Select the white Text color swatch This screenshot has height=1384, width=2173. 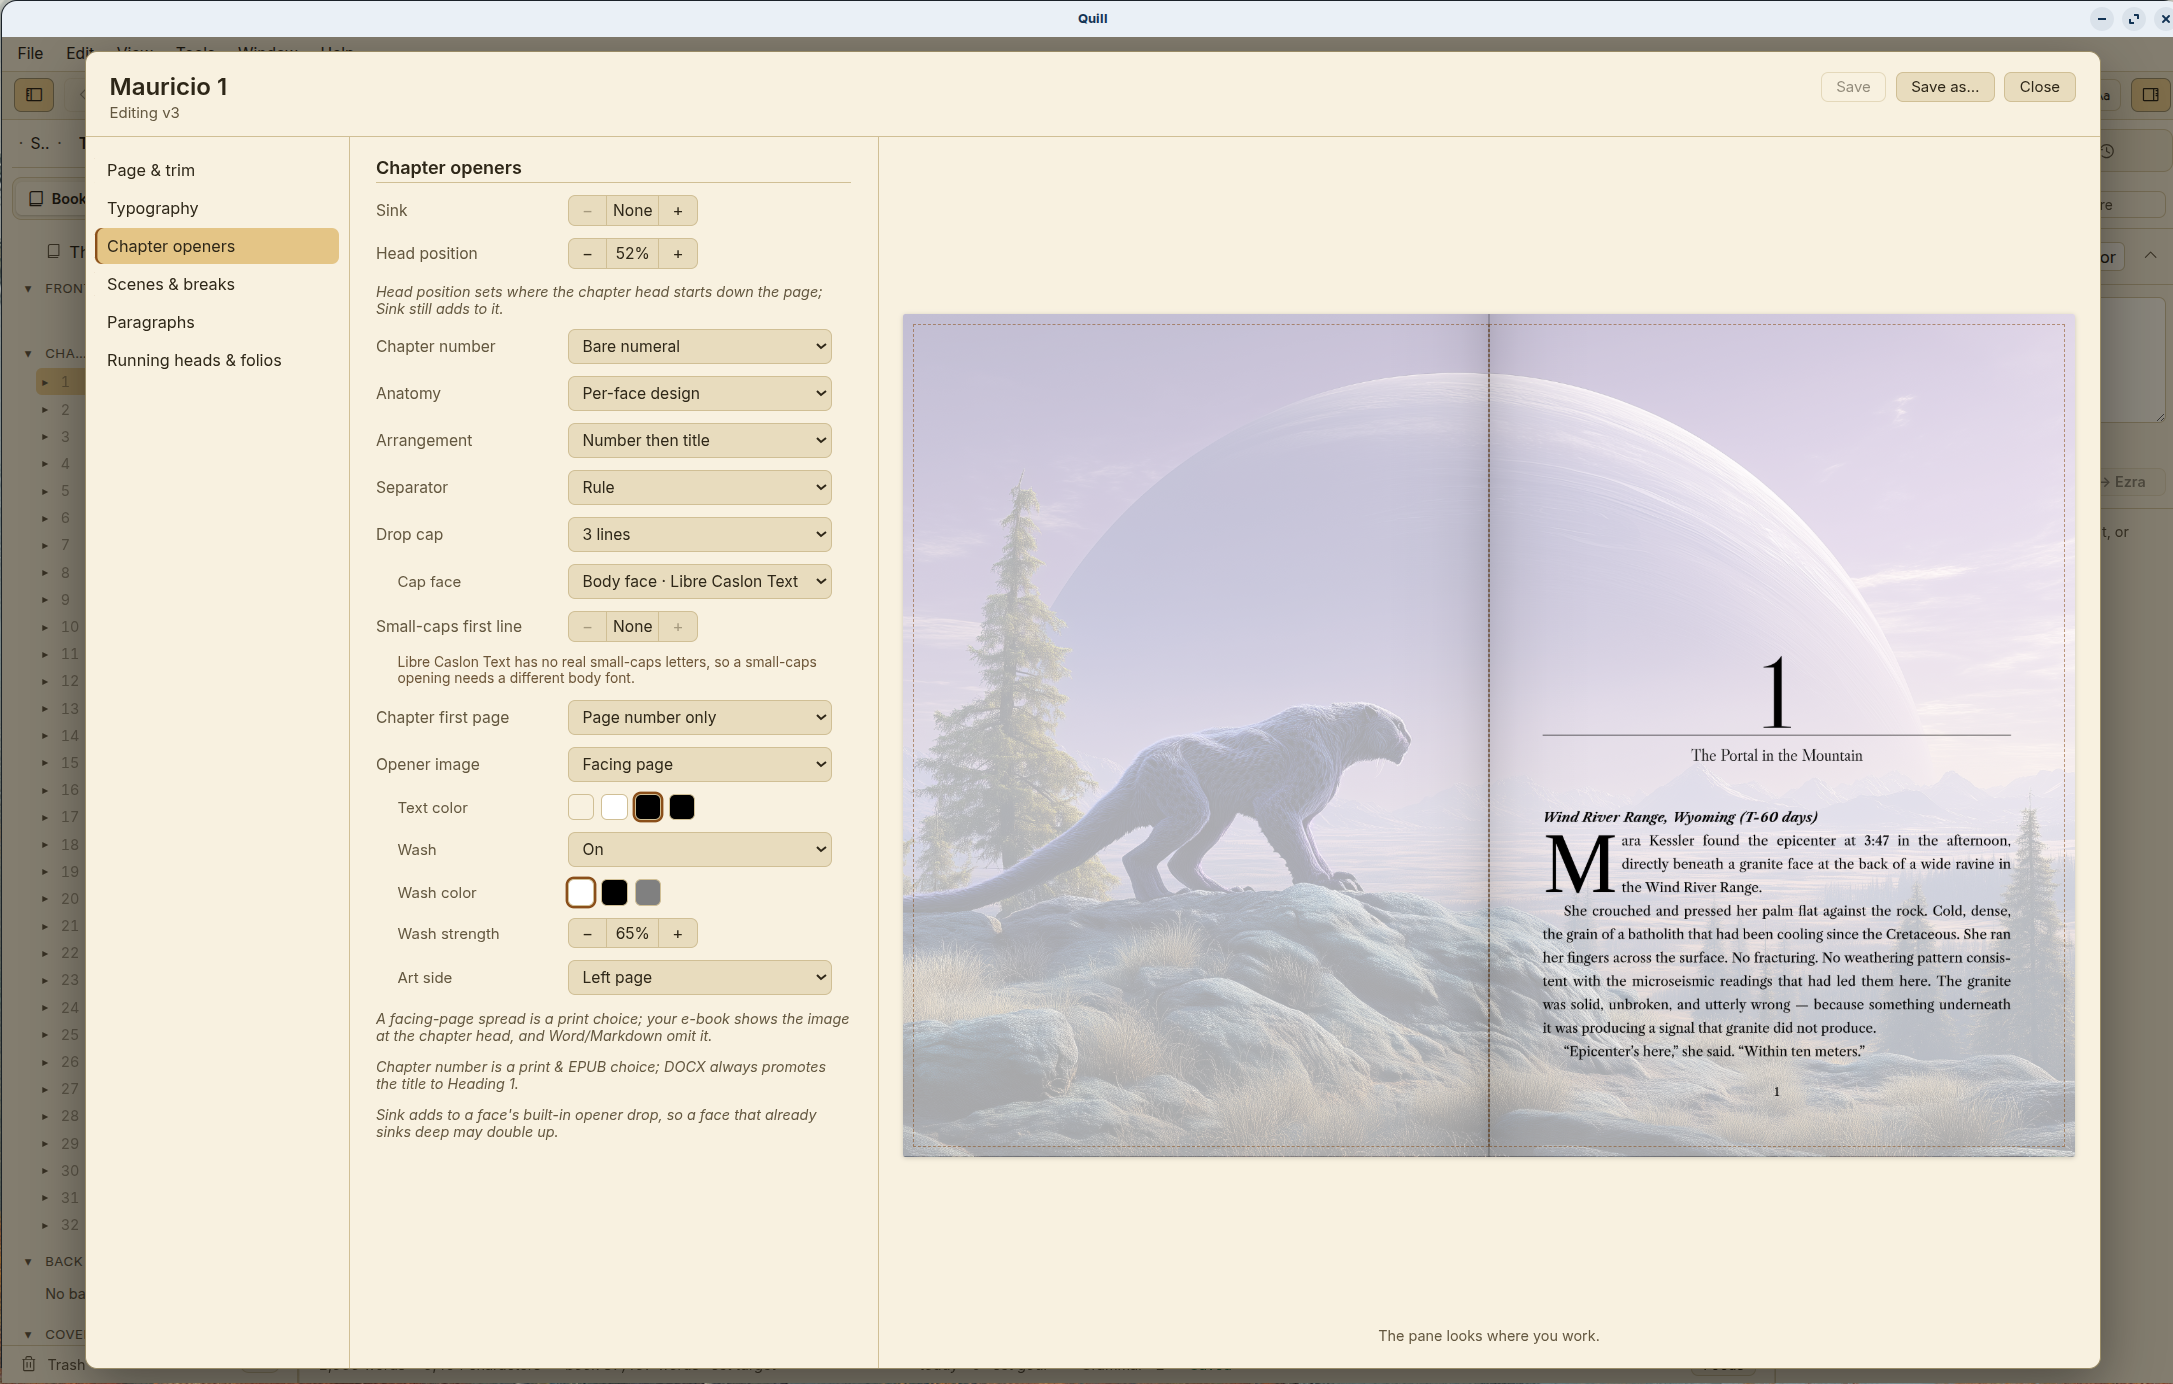[x=615, y=808]
